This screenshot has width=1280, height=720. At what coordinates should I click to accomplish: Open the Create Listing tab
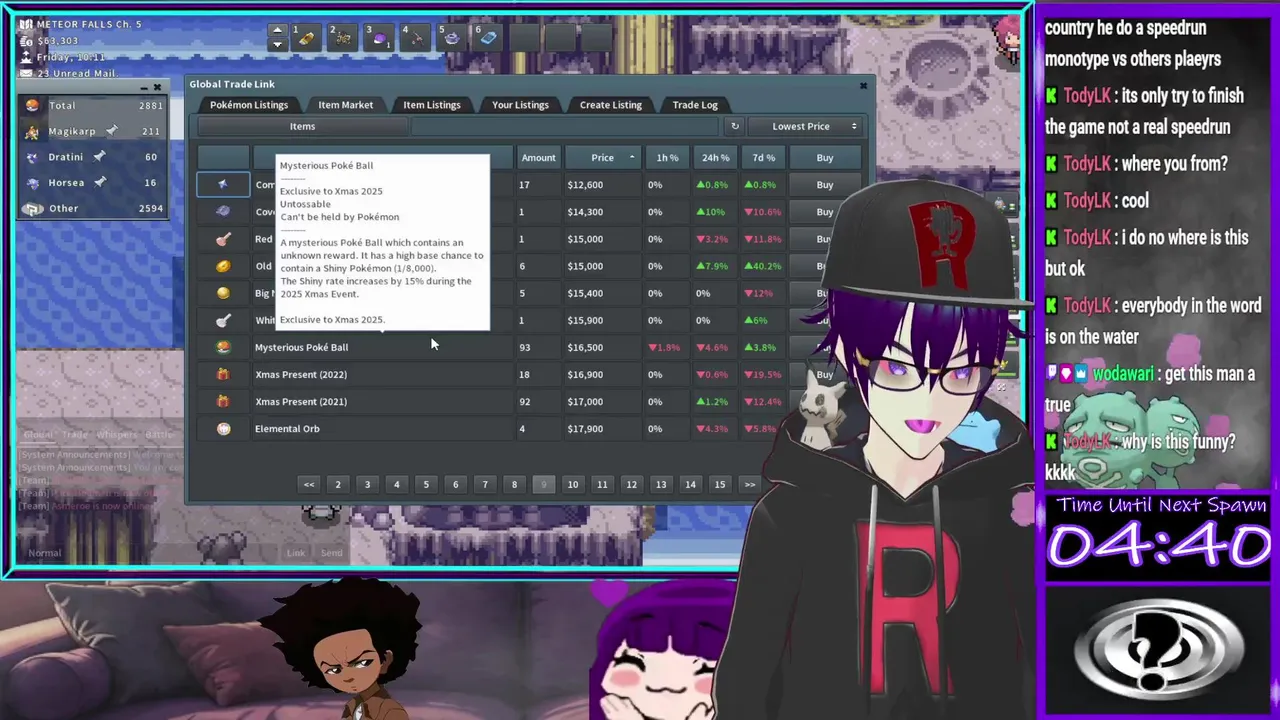coord(611,105)
